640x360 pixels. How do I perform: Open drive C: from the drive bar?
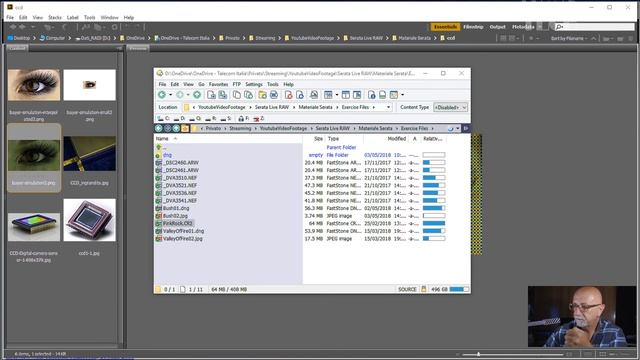point(163,119)
